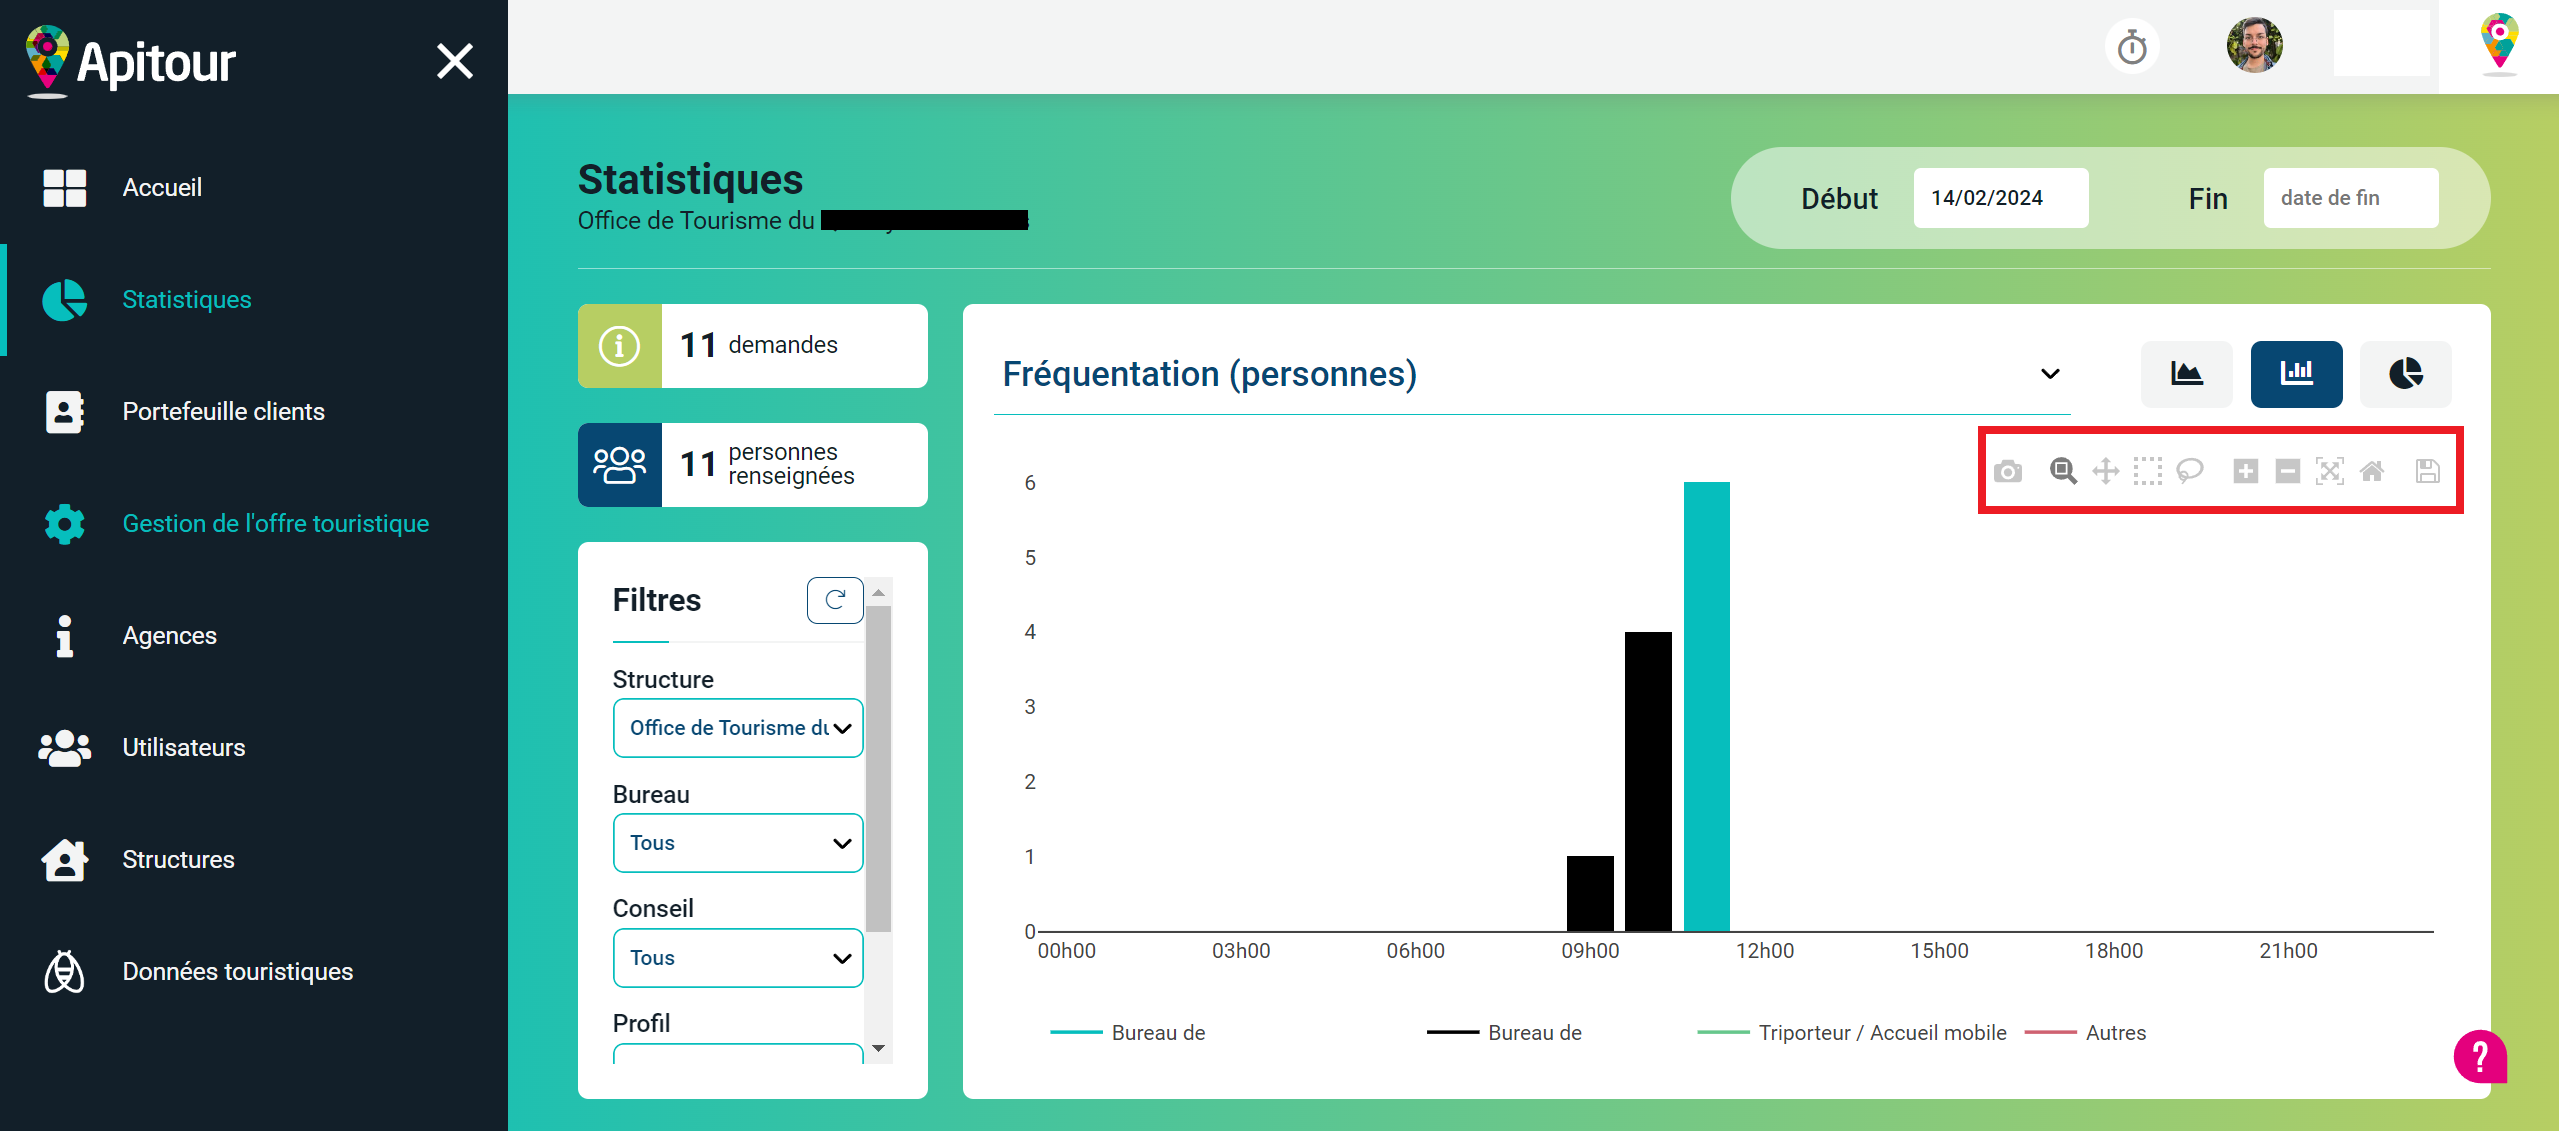Open the Structure filter dropdown
Screen dimensions: 2559x1131
tap(738, 728)
